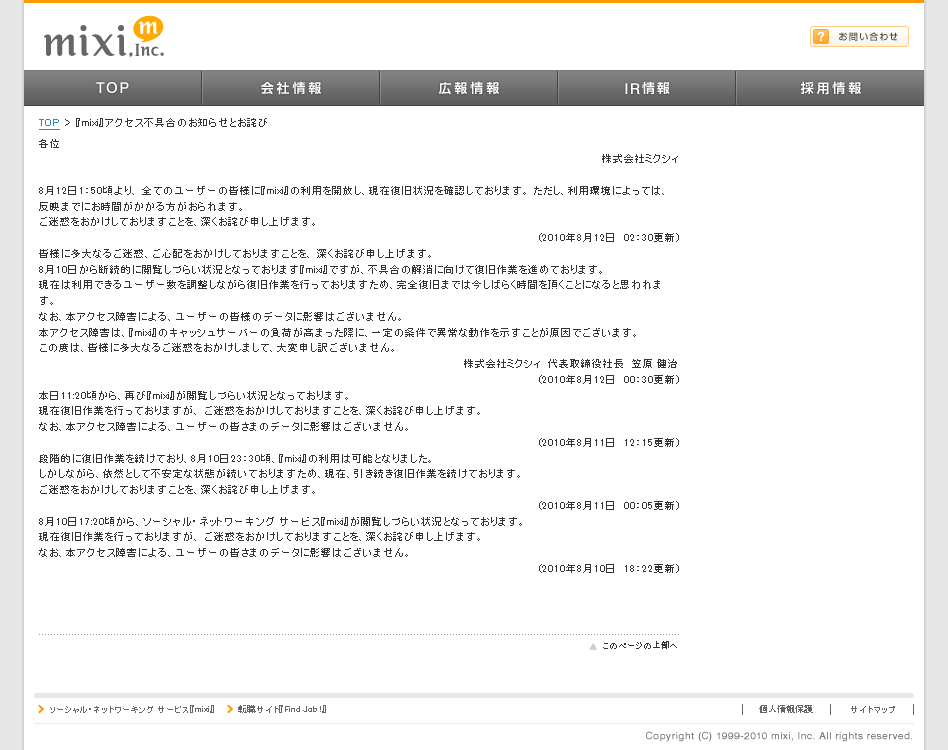Click orange arrow before 転職サイト link
This screenshot has width=948, height=750.
click(229, 709)
